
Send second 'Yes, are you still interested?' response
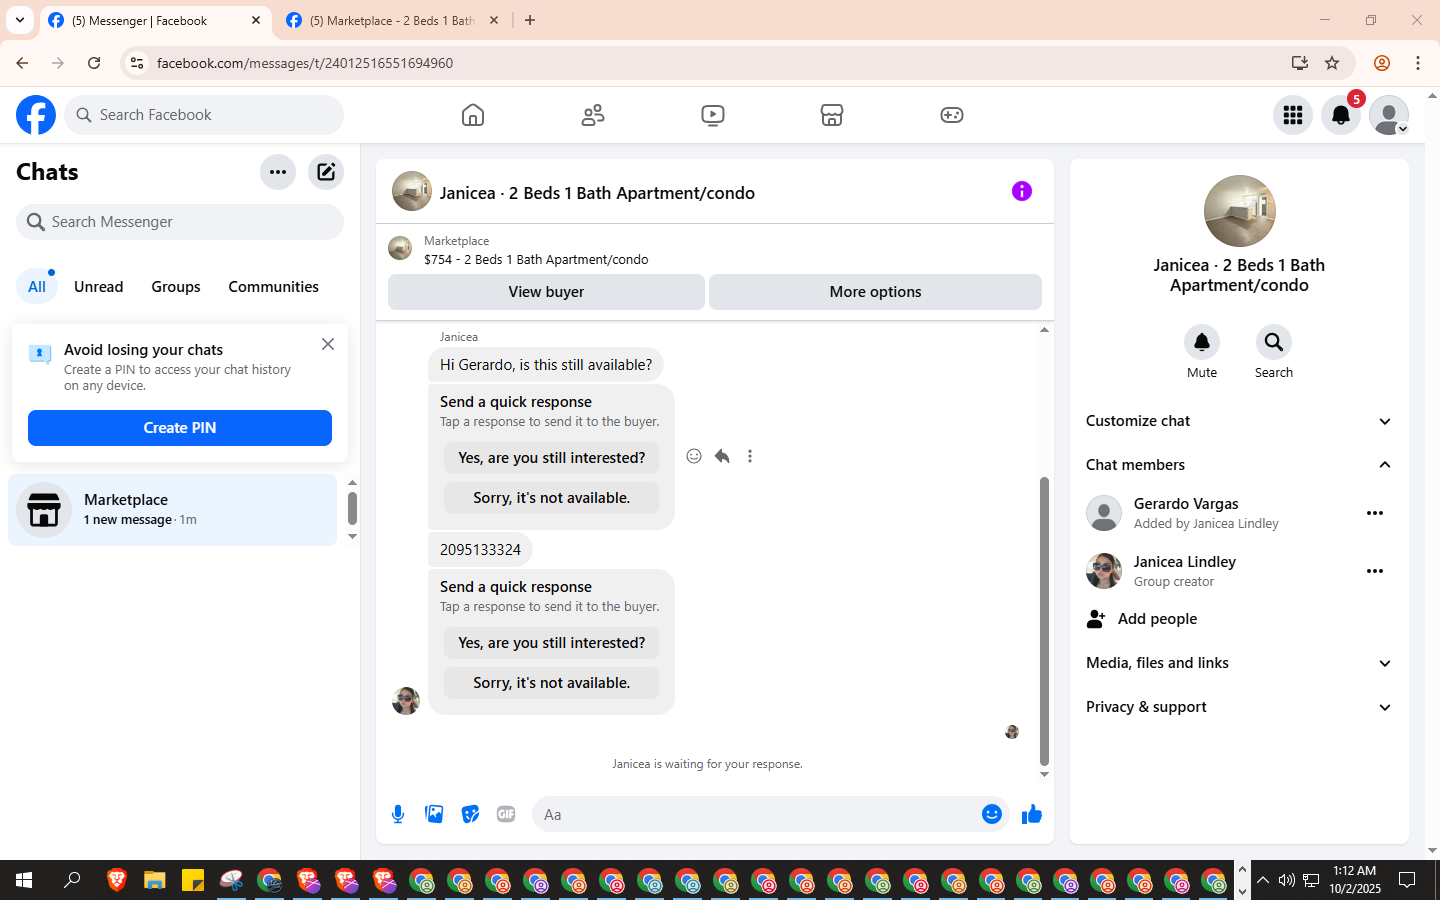coord(552,643)
